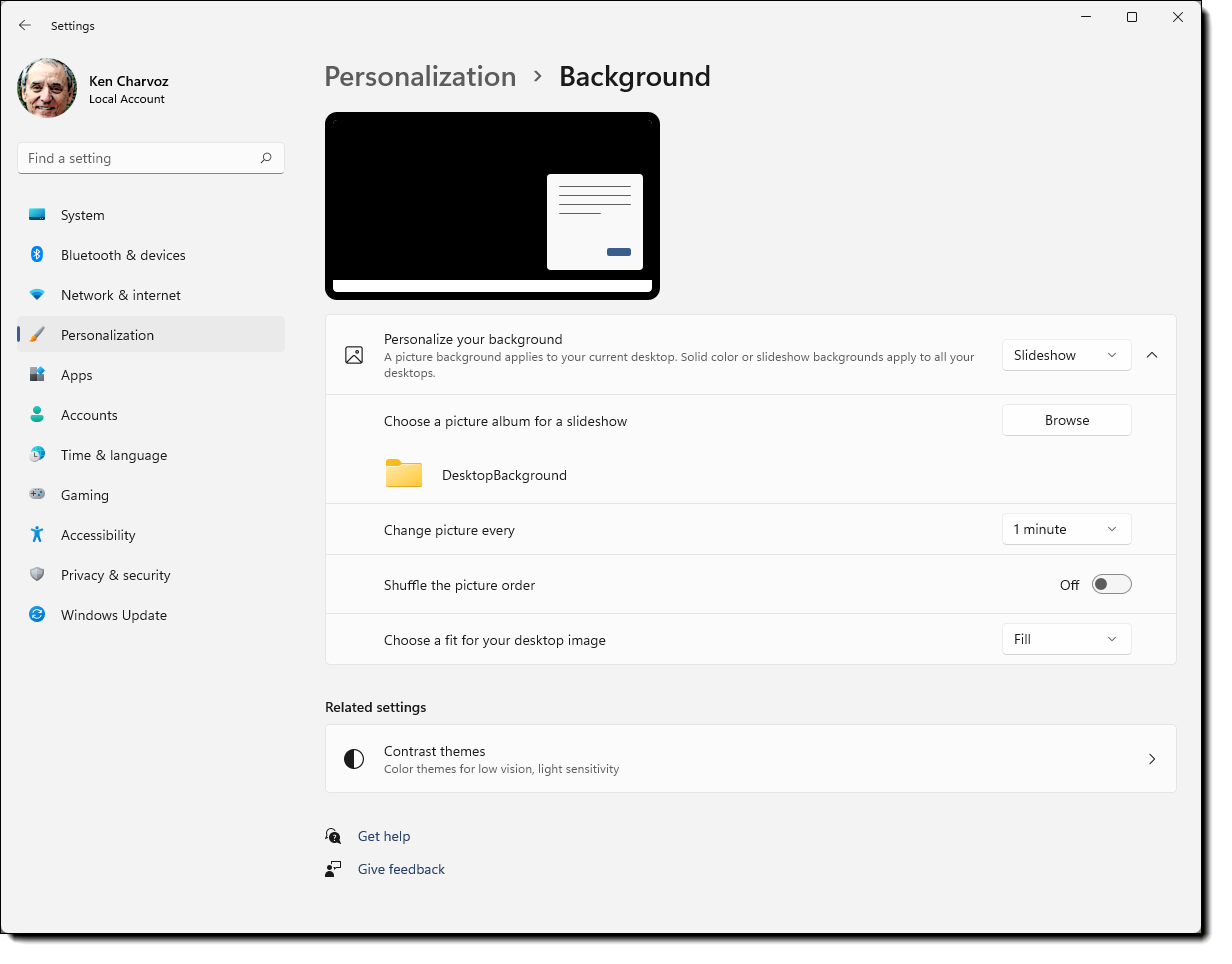This screenshot has height=964, width=1232.
Task: Select Network & internet category
Action: pos(151,295)
